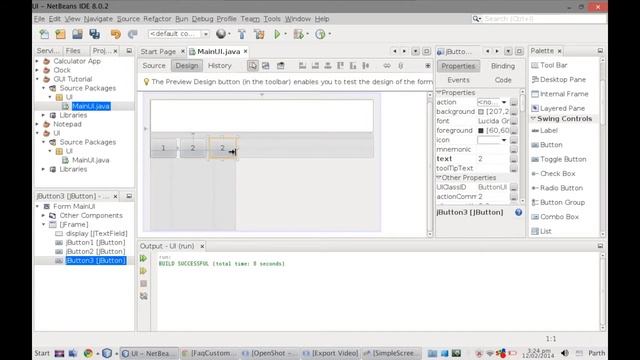This screenshot has width=640, height=360.
Task: Expand the Clock project node
Action: point(38,70)
